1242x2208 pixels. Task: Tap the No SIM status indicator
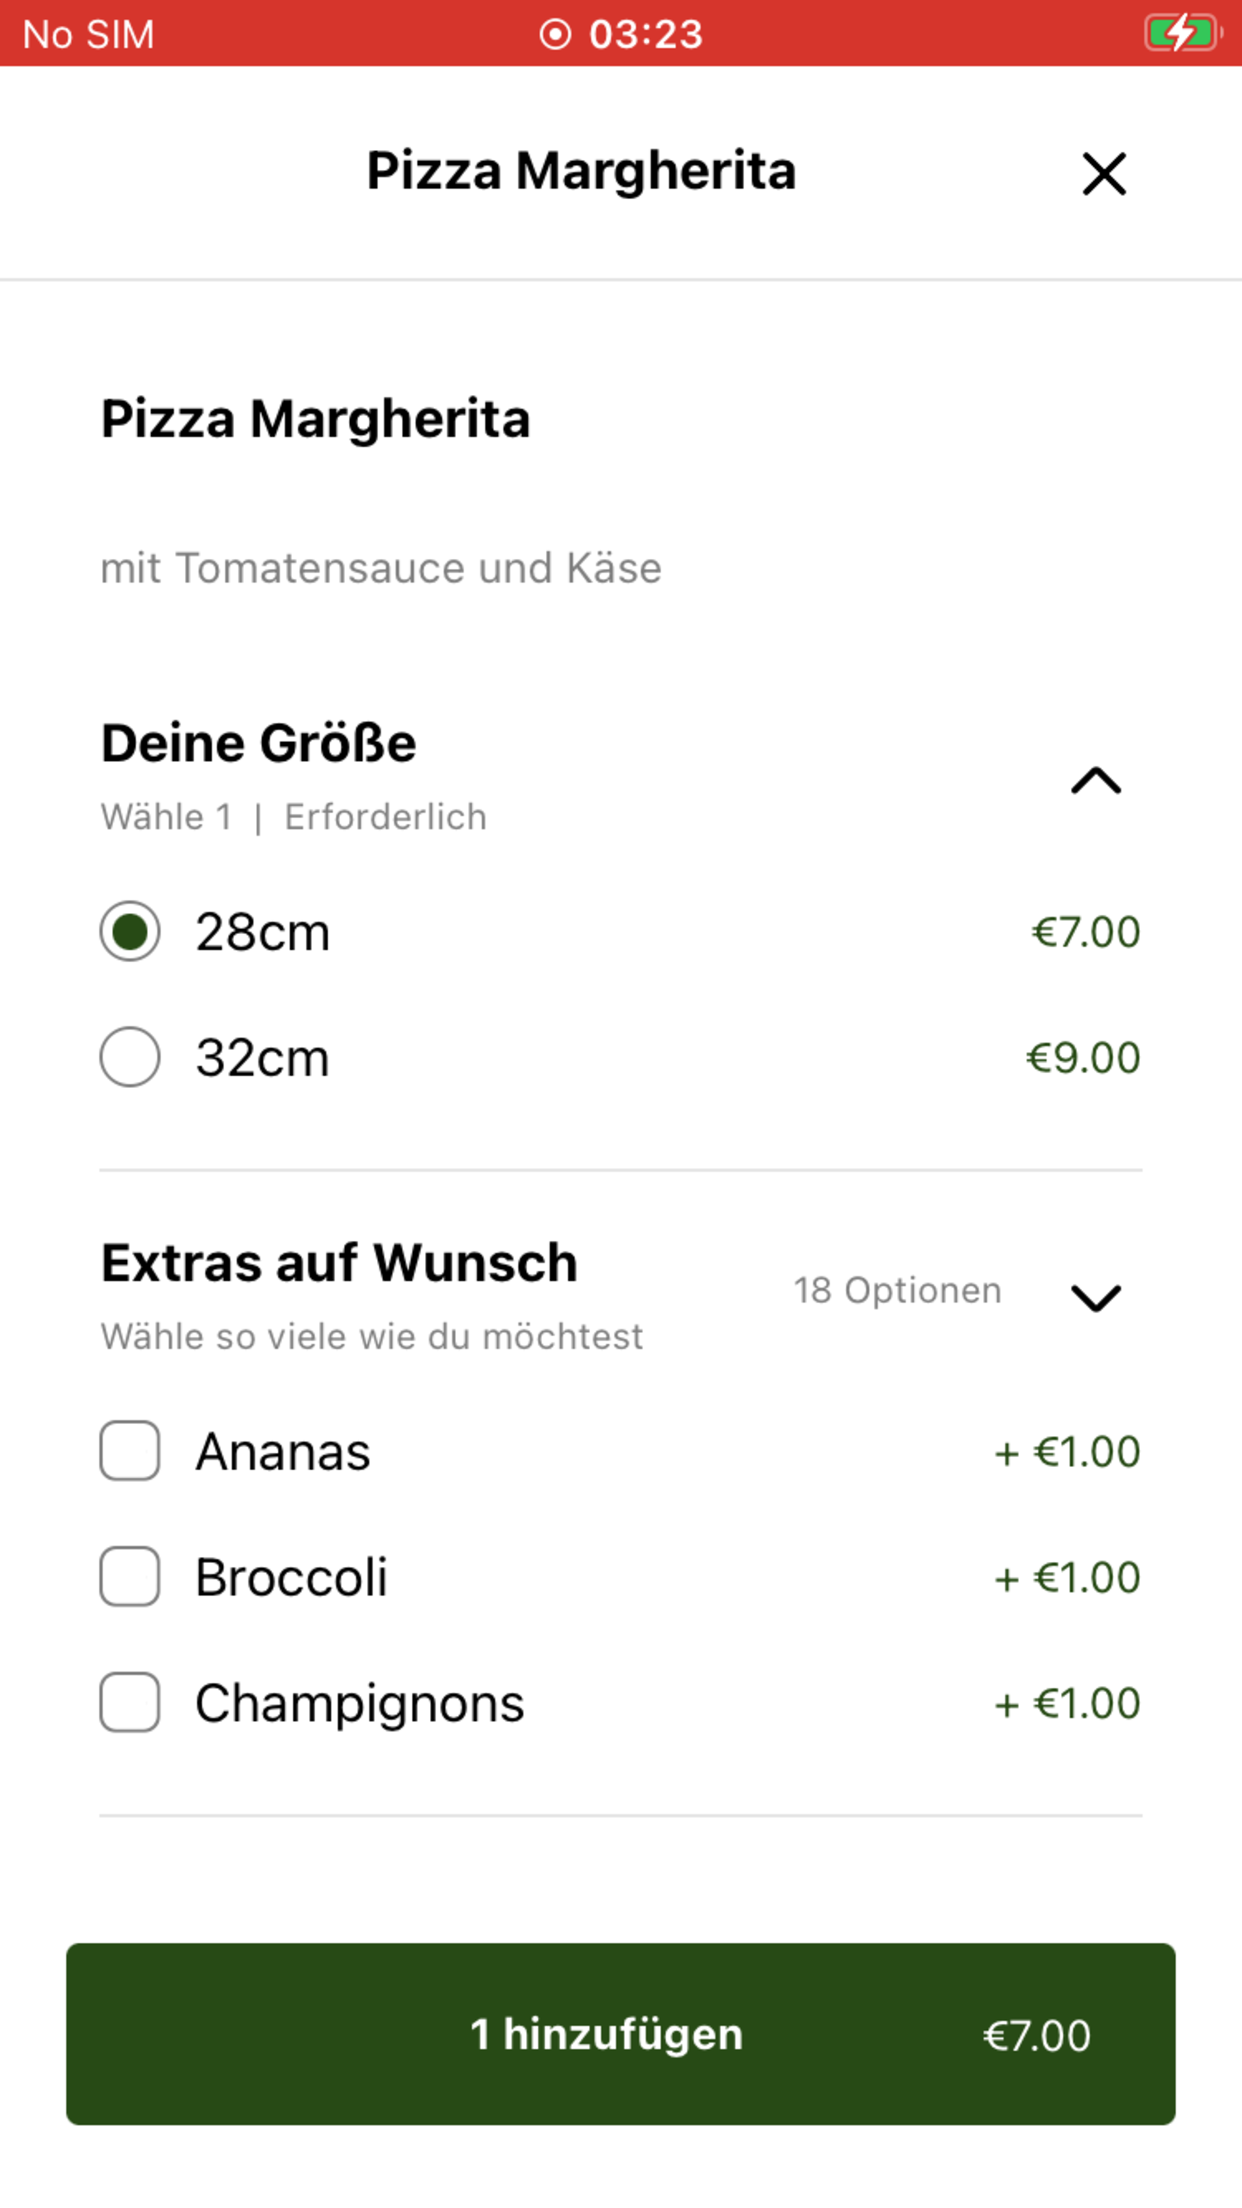(x=89, y=34)
